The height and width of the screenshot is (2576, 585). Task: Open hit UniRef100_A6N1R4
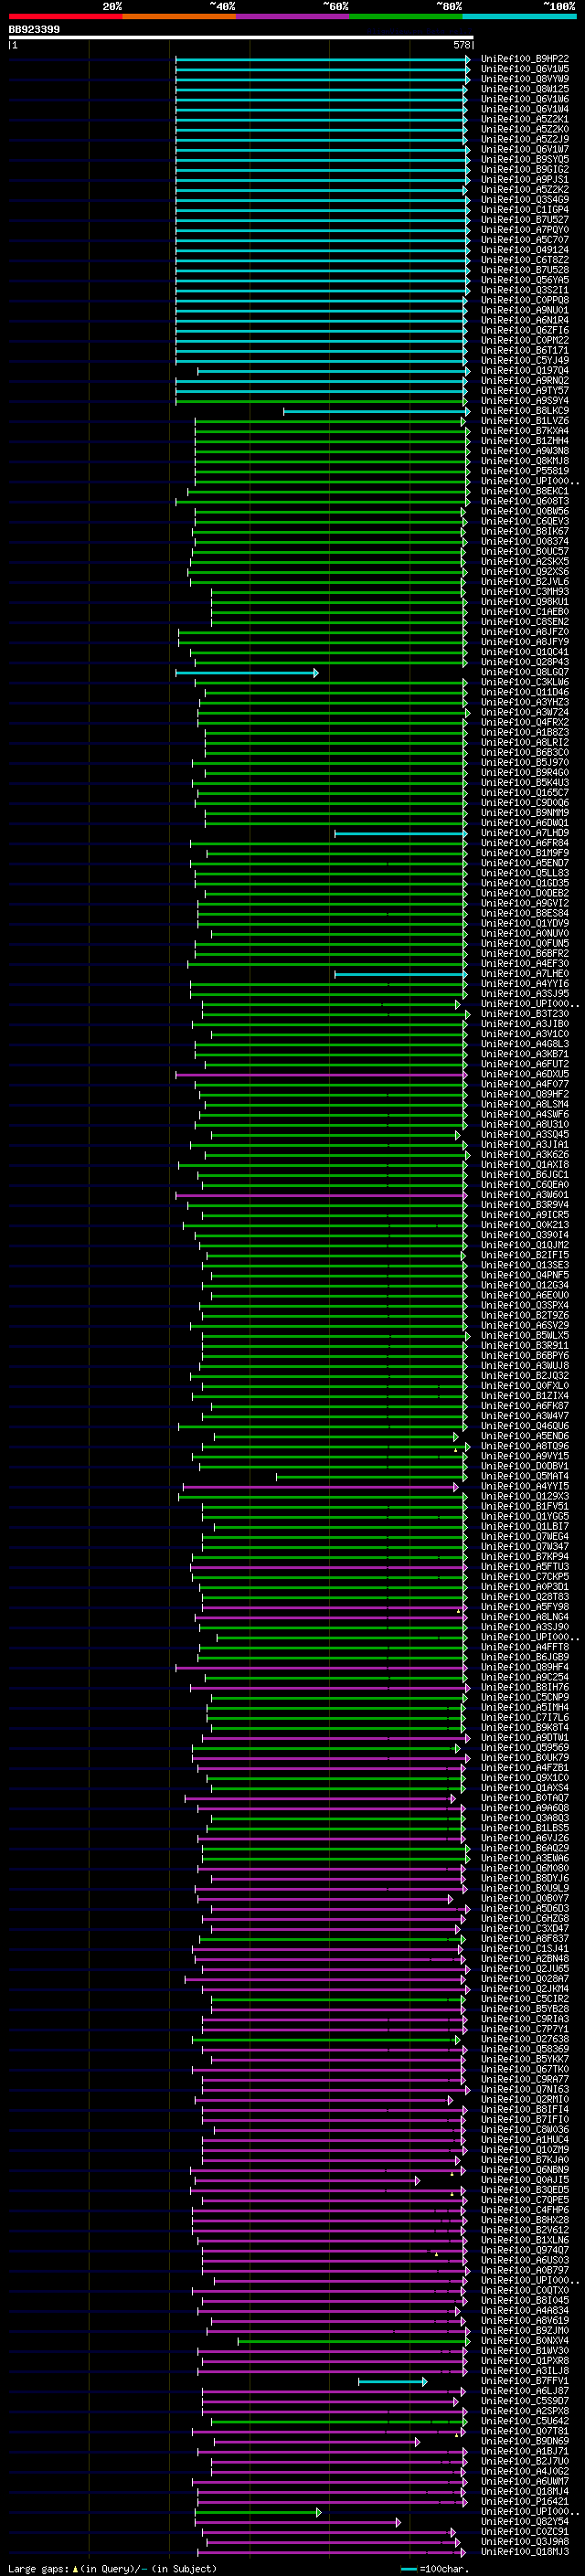click(525, 320)
